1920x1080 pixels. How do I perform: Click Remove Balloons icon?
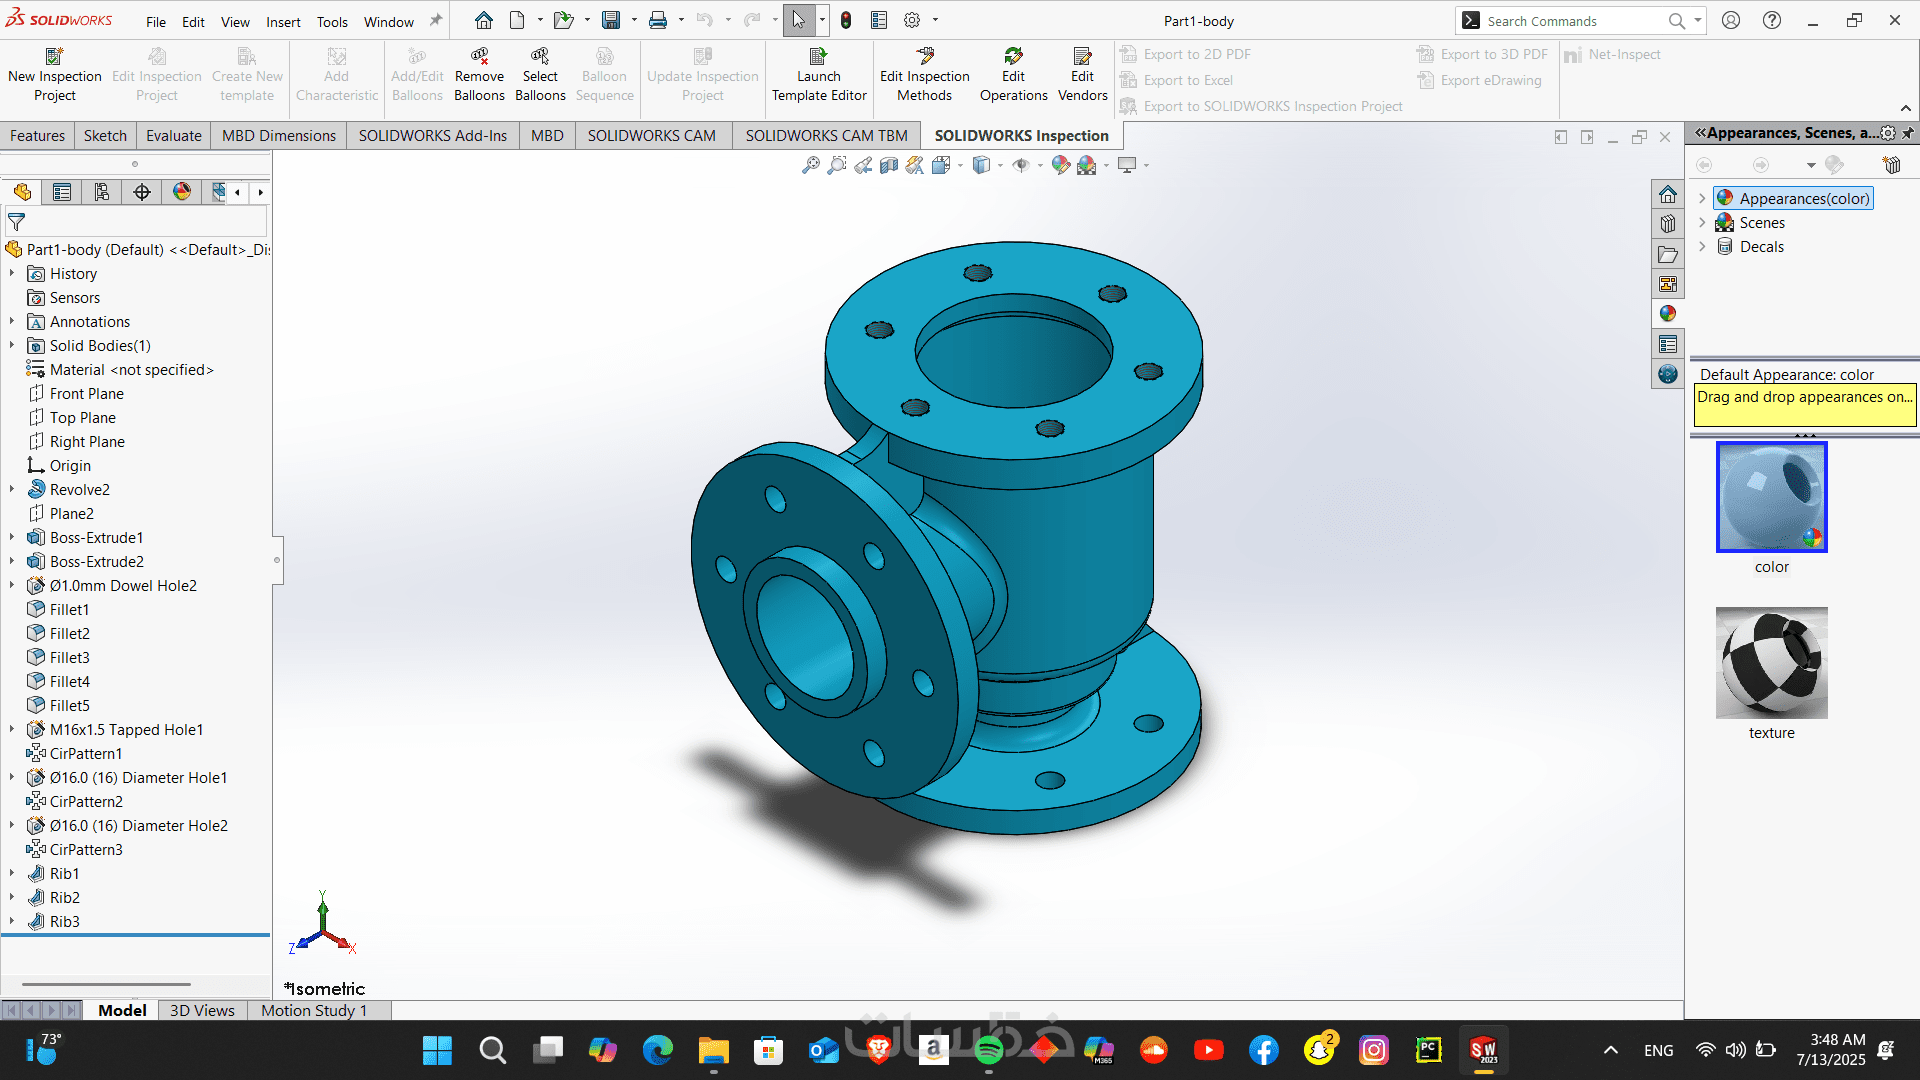[x=479, y=57]
